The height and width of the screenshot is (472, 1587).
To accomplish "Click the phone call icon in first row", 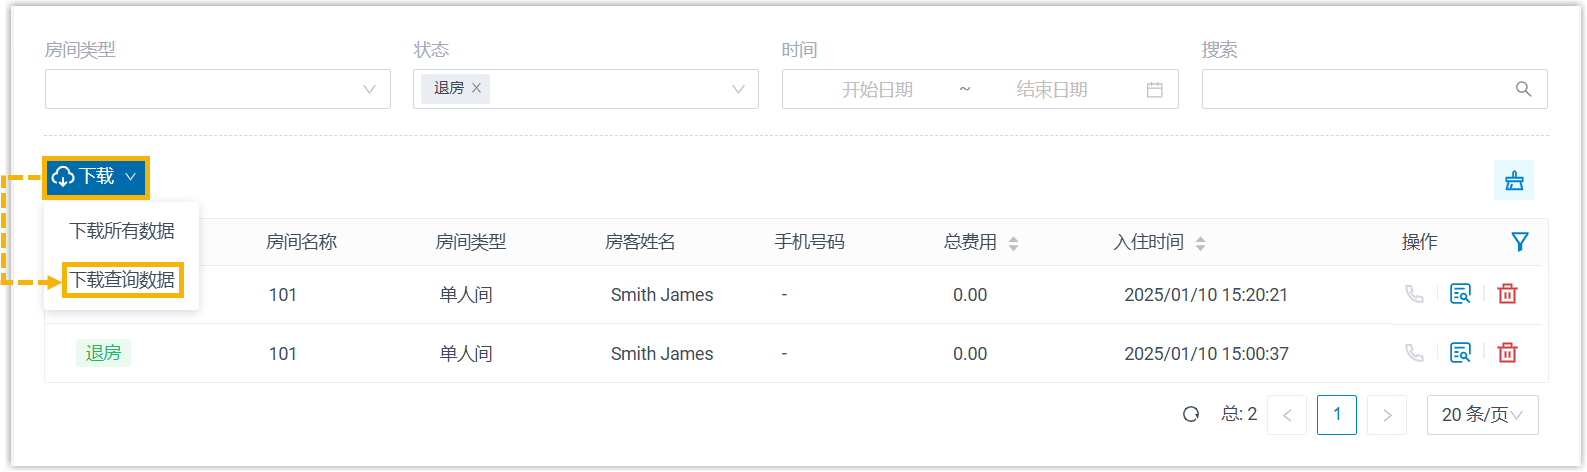I will (x=1414, y=294).
